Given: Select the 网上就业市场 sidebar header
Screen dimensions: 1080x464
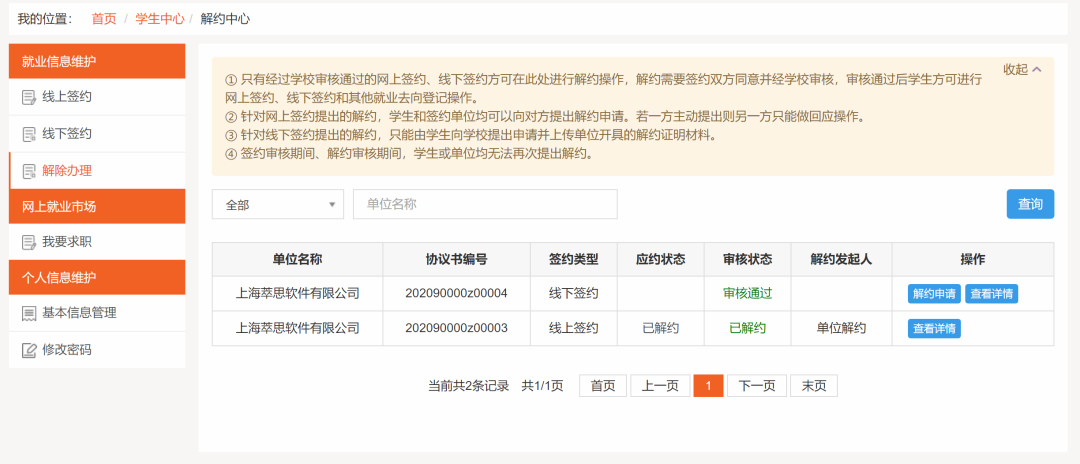Looking at the screenshot, I should [x=97, y=206].
